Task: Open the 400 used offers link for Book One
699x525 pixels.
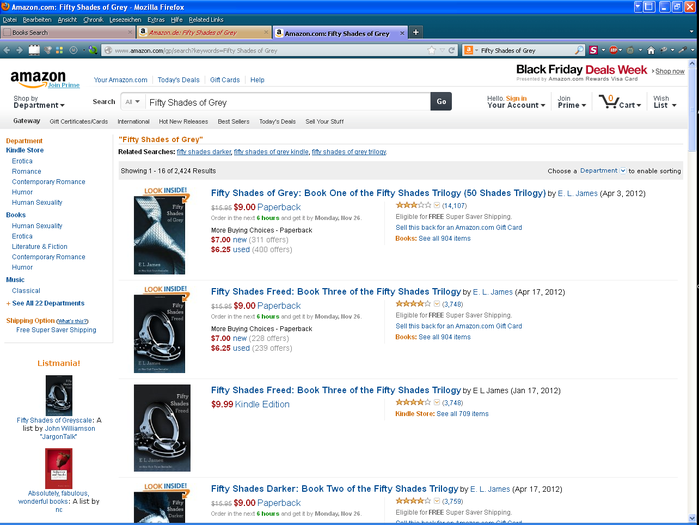Action: [272, 250]
